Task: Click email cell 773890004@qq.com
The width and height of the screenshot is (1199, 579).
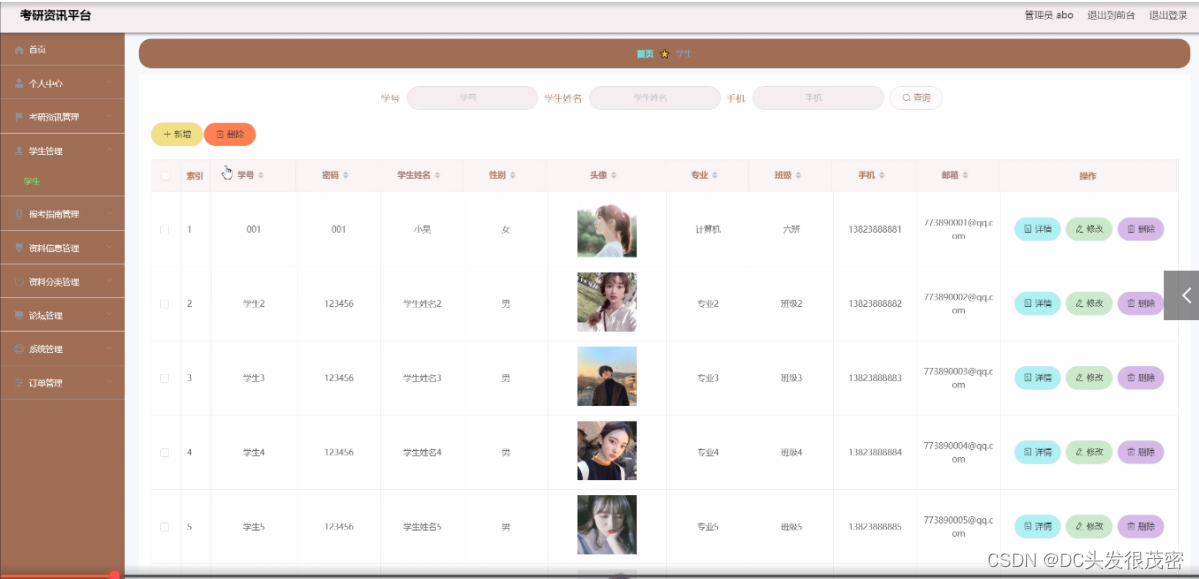Action: point(958,452)
